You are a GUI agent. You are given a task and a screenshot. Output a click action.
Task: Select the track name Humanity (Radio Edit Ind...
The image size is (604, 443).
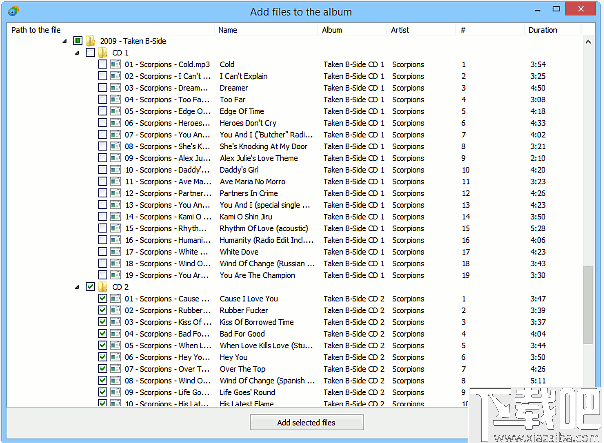click(267, 240)
